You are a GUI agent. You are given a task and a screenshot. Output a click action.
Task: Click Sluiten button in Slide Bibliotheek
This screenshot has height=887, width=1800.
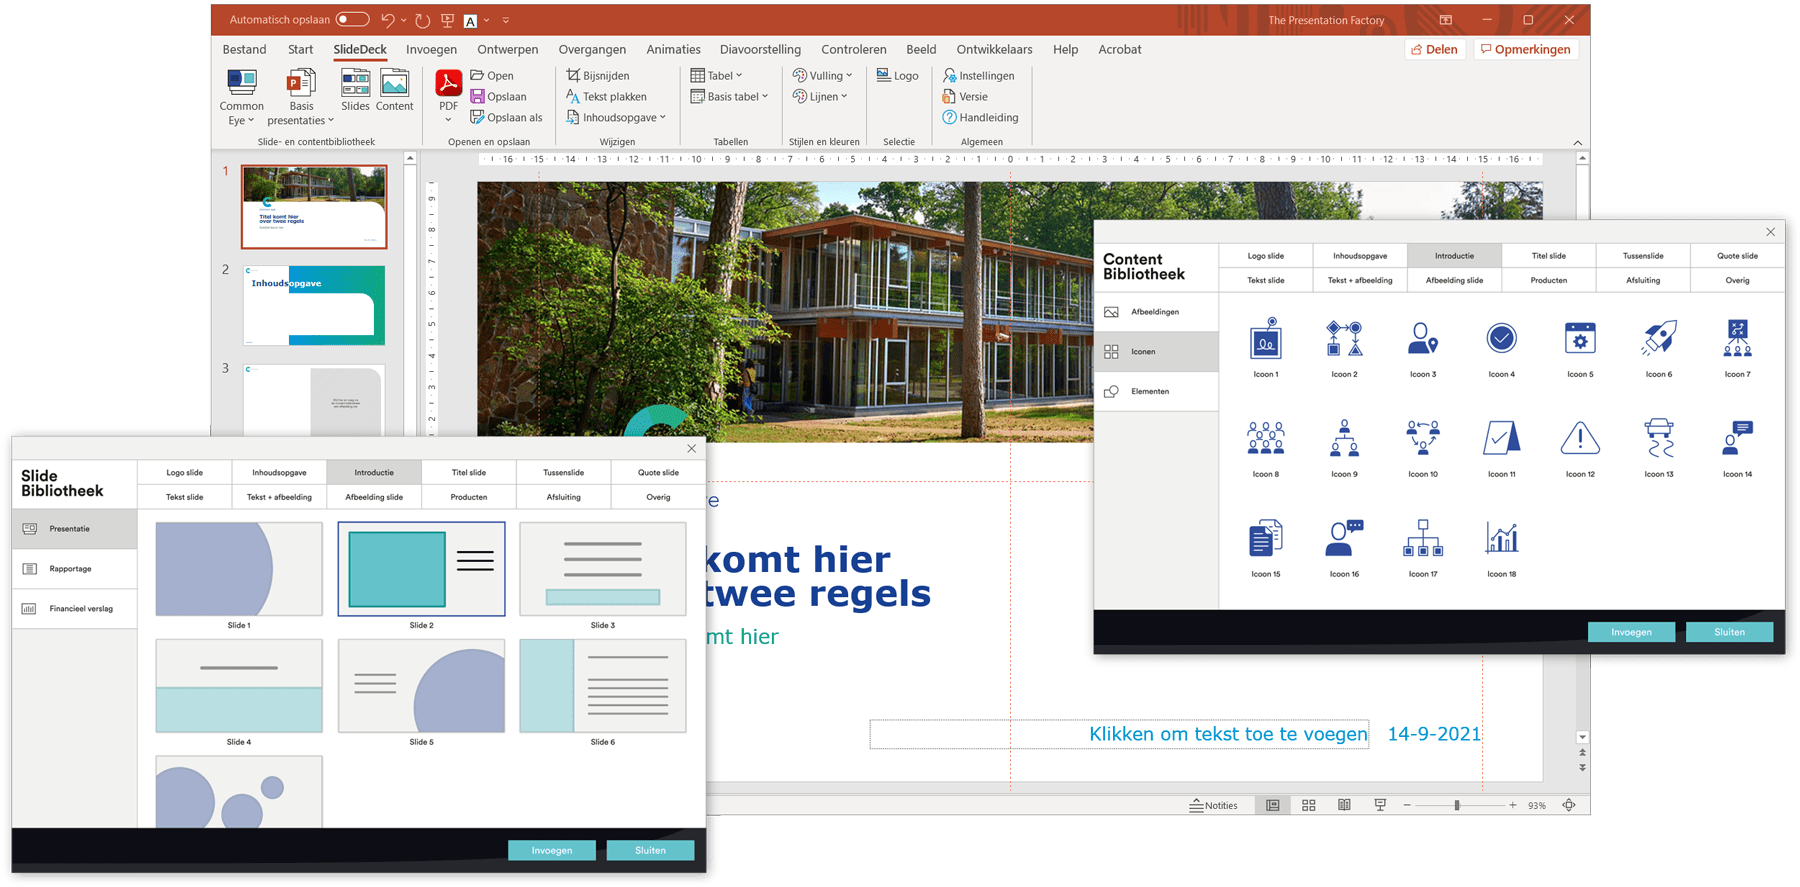click(x=650, y=850)
